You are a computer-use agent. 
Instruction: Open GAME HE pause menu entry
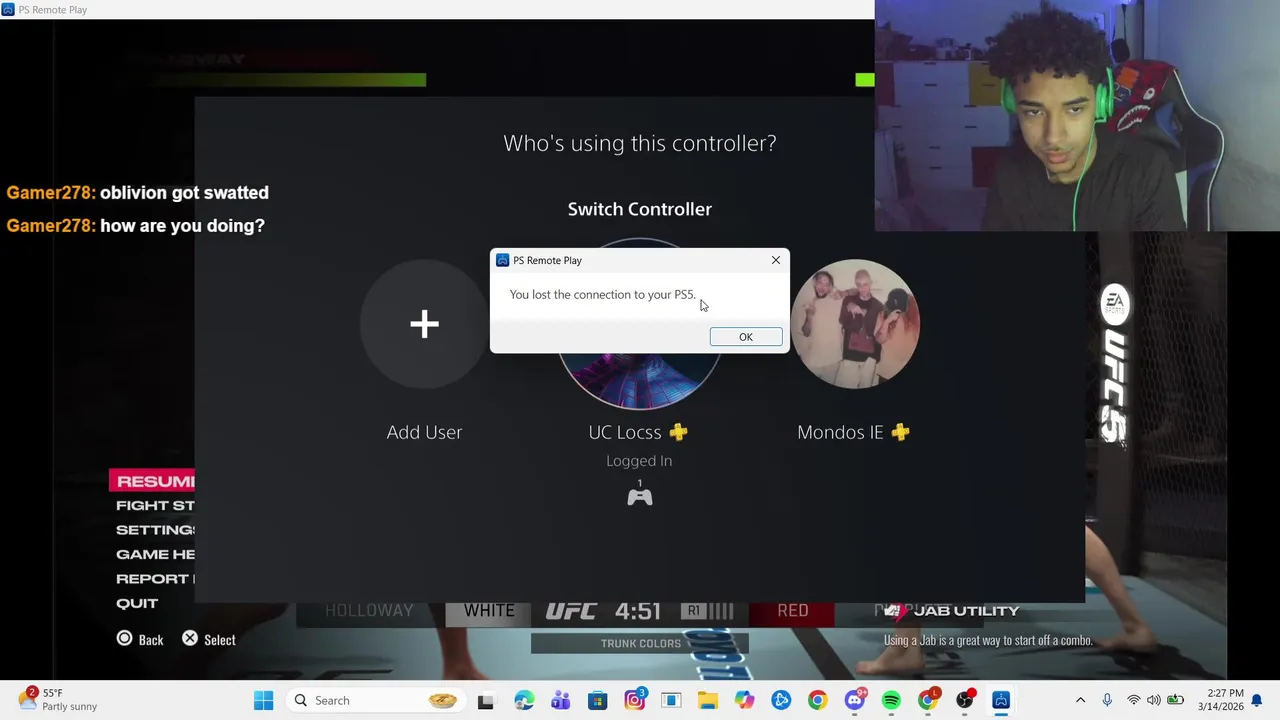[x=155, y=554]
